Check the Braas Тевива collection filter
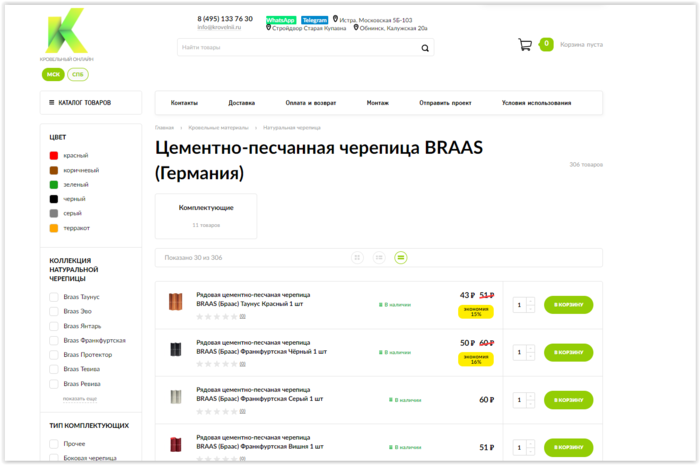The image size is (700, 465). [54, 369]
